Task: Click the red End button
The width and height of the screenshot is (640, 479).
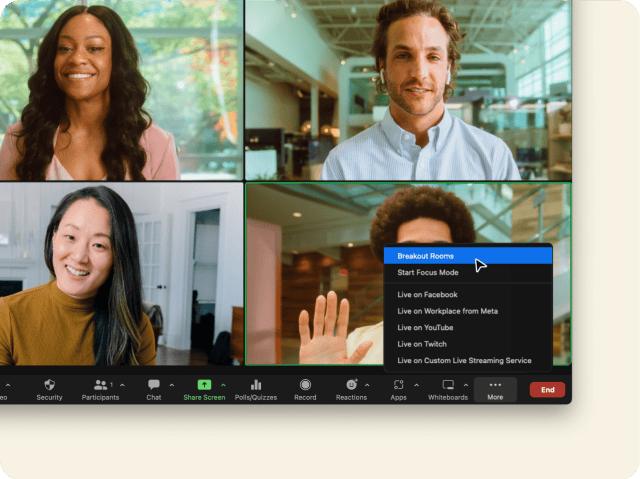Action: (547, 390)
